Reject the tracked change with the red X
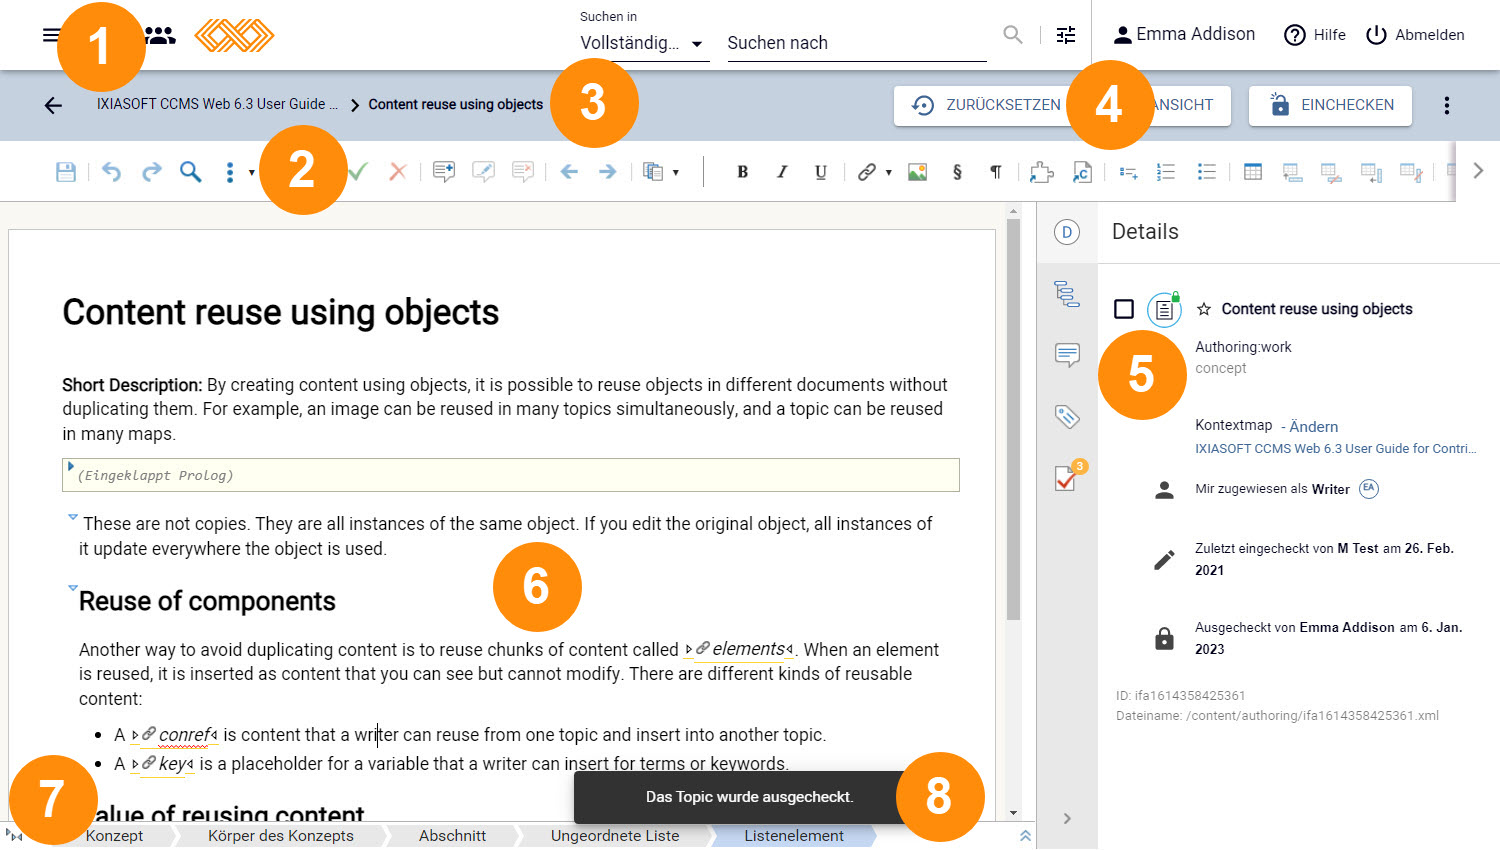Screen dimensions: 1500x850 click(398, 172)
